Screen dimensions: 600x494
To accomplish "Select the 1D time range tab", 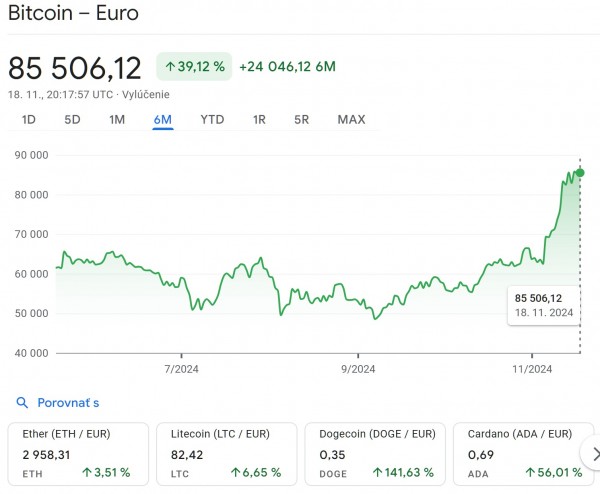I will coord(29,120).
